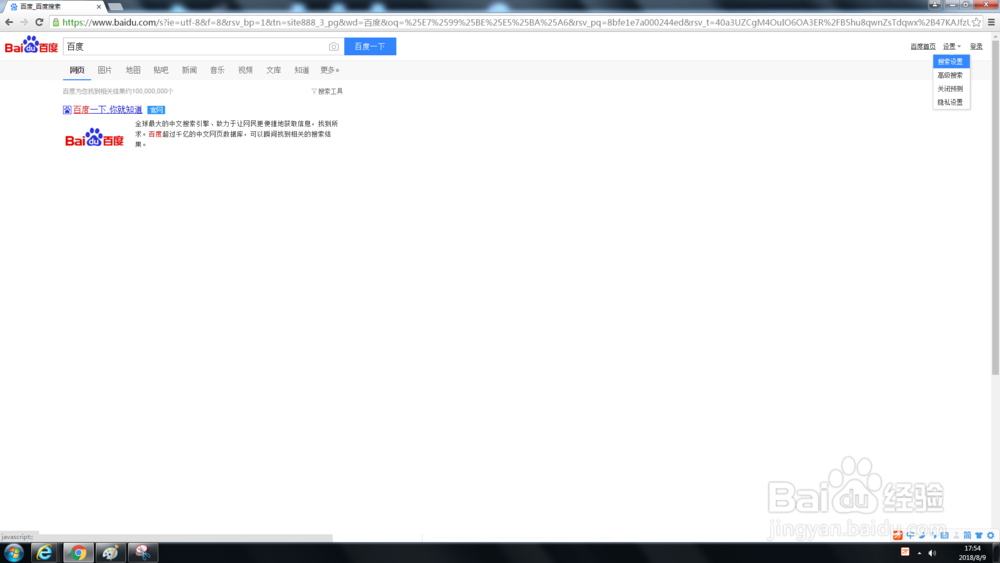Open camera image search in the search box

click(334, 47)
